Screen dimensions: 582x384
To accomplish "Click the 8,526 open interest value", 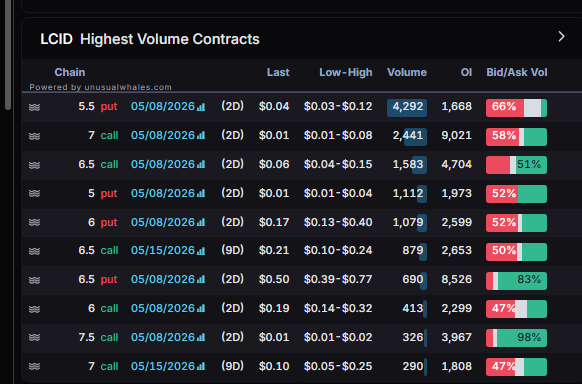I will point(457,279).
